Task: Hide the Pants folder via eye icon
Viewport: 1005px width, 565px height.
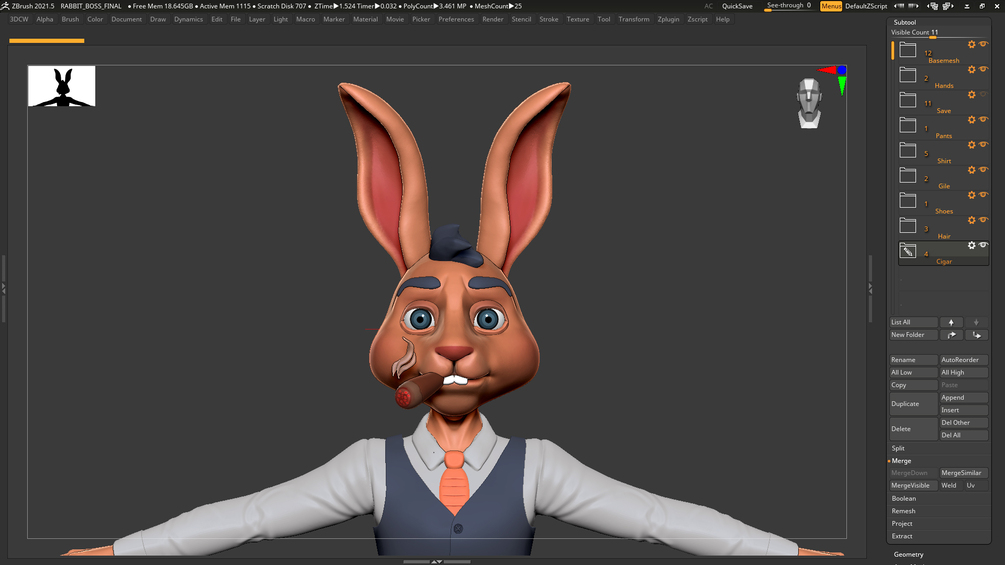Action: tap(983, 119)
